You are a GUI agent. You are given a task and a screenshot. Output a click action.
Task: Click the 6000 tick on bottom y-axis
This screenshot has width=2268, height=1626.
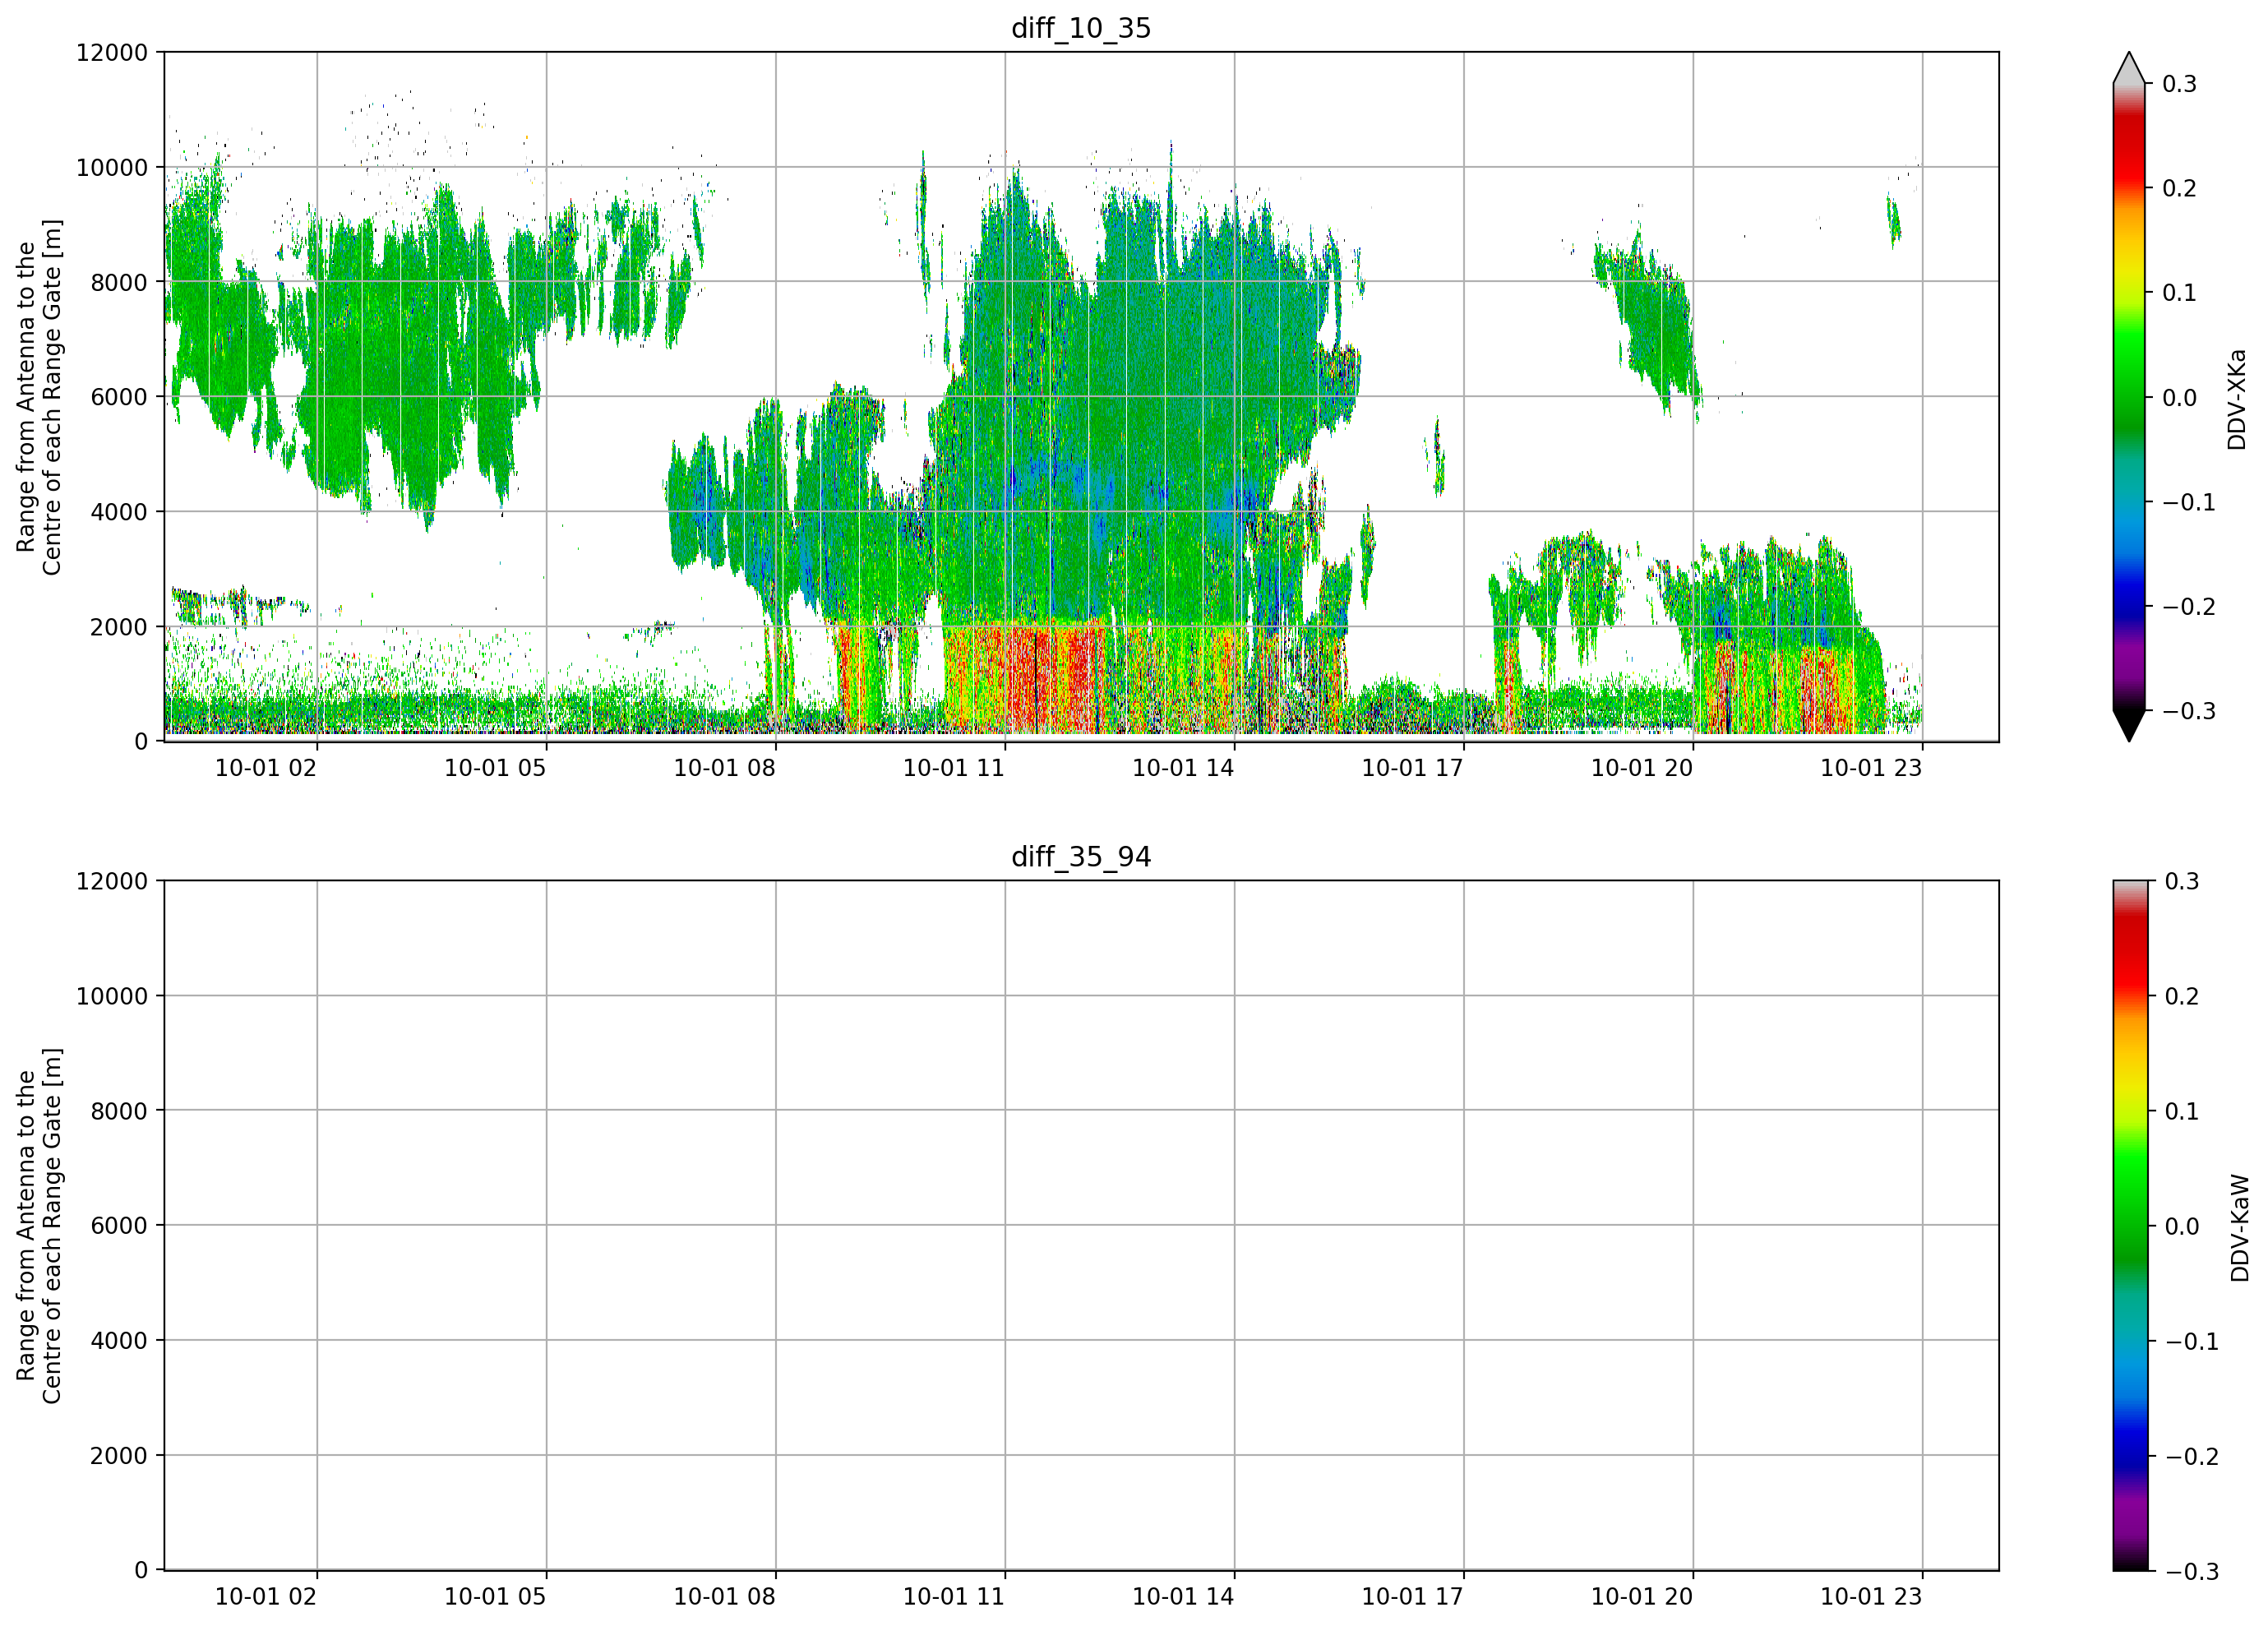click(119, 1225)
